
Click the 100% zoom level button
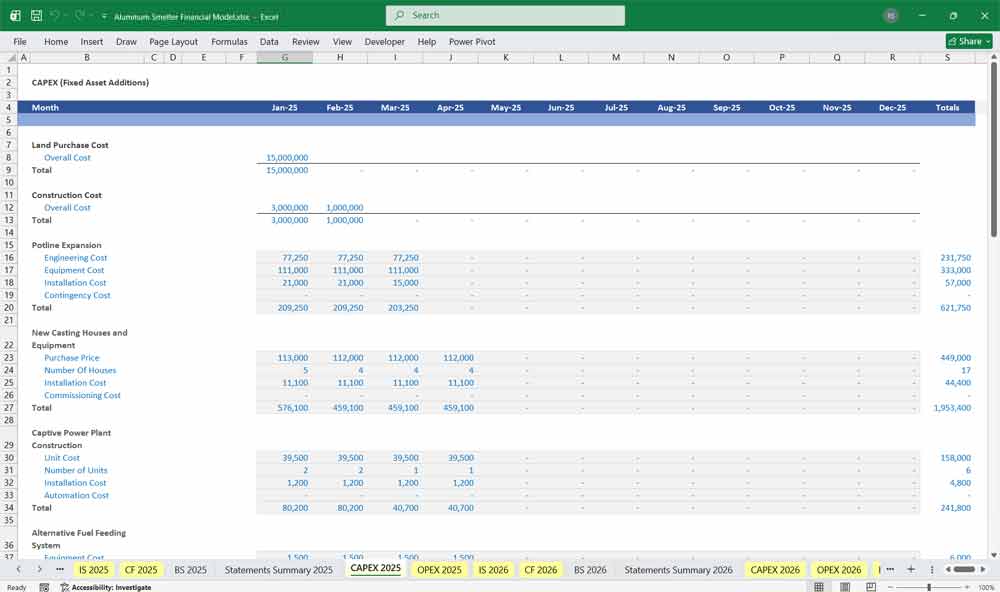(986, 585)
